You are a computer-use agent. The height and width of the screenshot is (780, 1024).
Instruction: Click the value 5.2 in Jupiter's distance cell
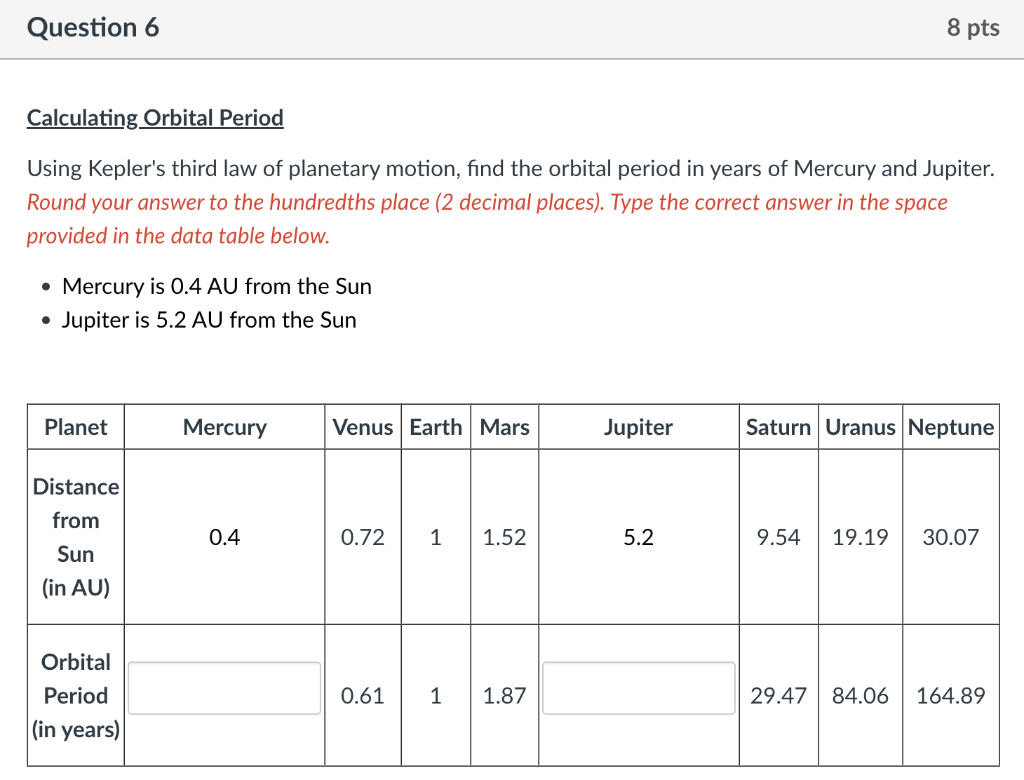click(x=638, y=537)
